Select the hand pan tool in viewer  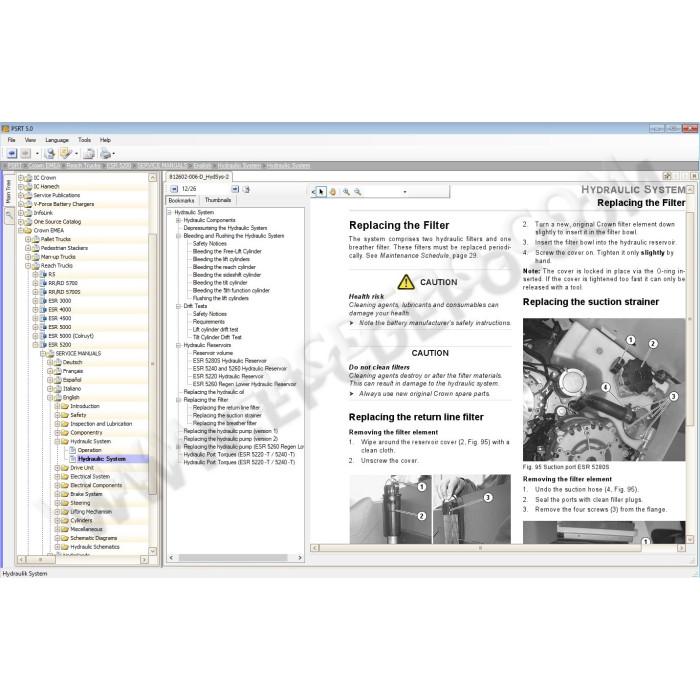(333, 192)
